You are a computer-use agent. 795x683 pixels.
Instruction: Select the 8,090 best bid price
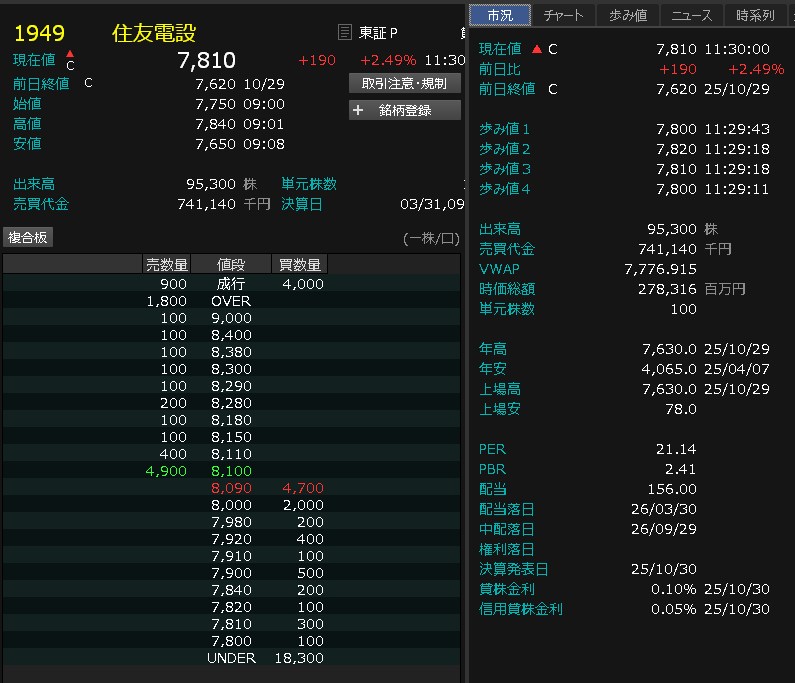pyautogui.click(x=231, y=488)
